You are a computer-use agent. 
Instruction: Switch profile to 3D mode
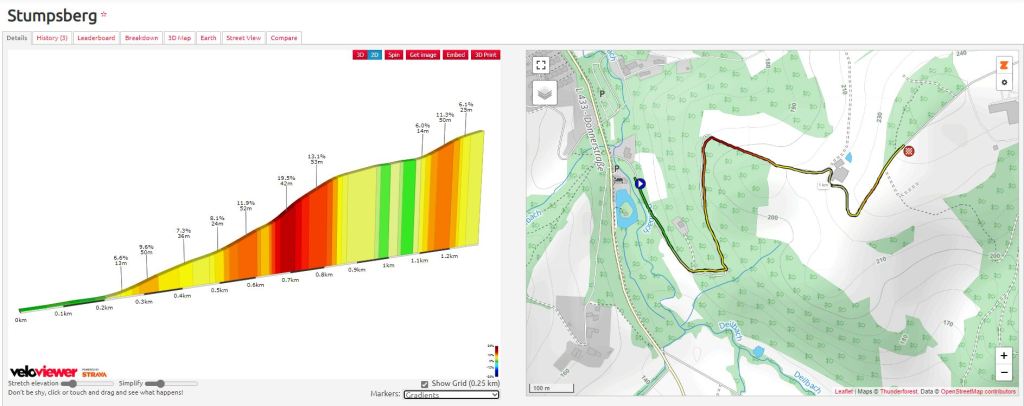click(x=359, y=55)
